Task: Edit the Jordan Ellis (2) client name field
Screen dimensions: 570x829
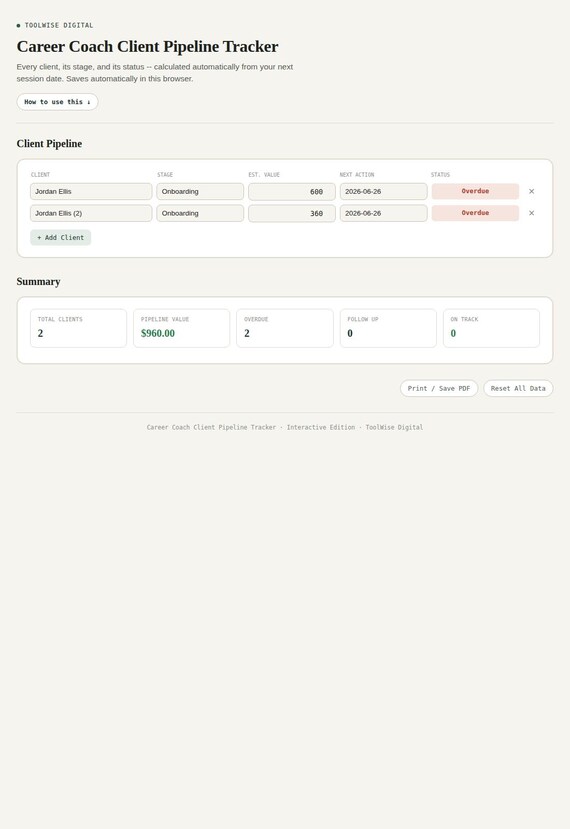Action: tap(91, 213)
